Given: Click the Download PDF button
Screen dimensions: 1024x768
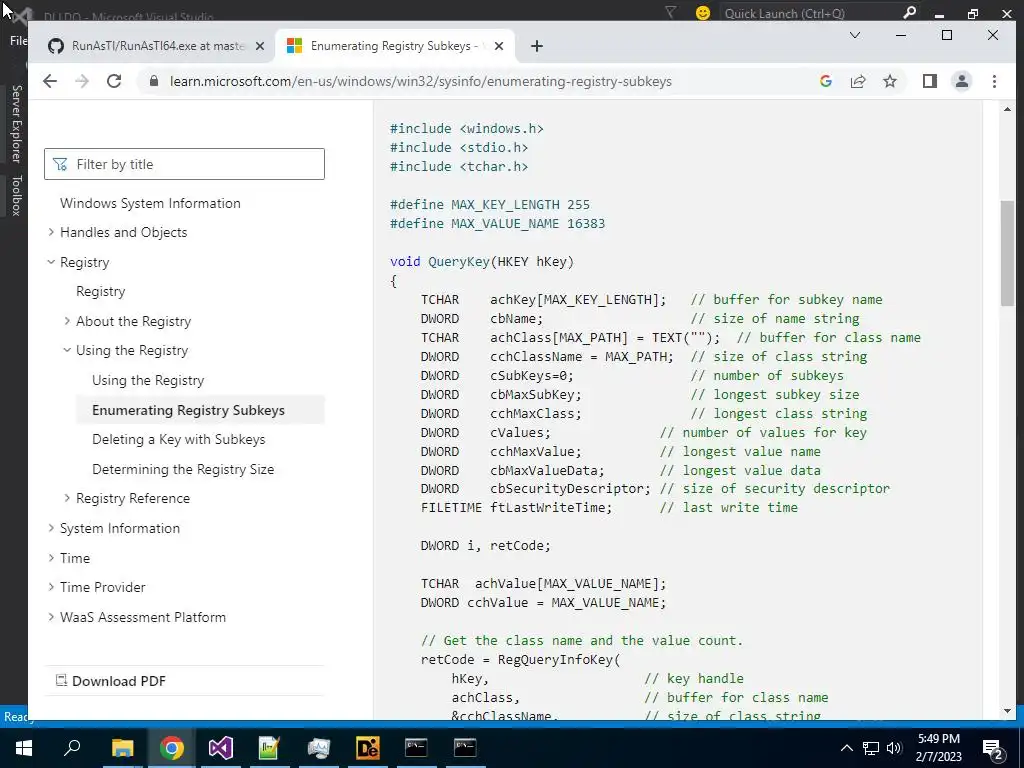Looking at the screenshot, I should (110, 681).
